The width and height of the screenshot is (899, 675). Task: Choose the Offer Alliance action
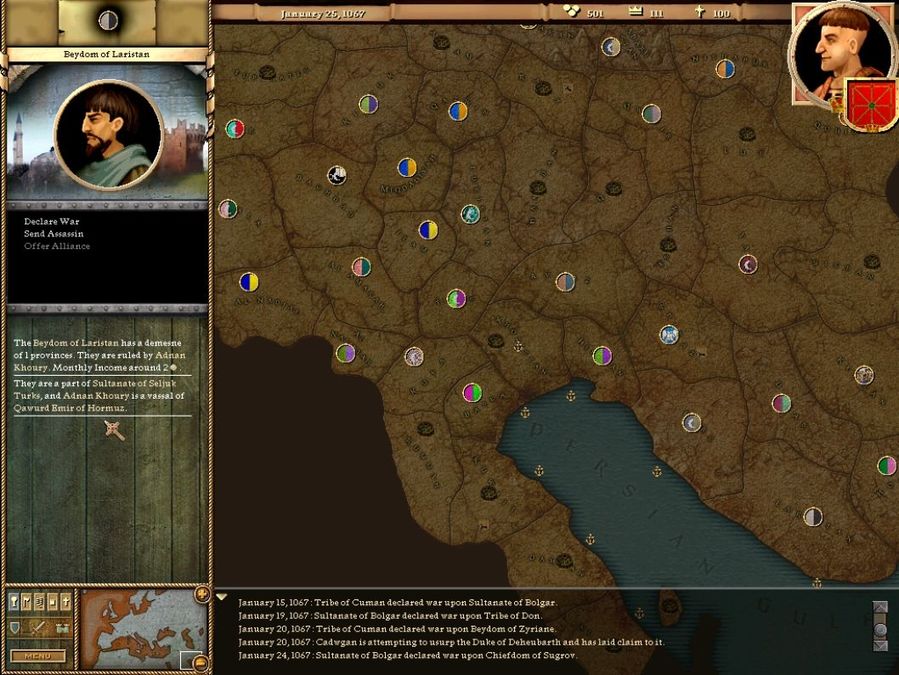(57, 246)
